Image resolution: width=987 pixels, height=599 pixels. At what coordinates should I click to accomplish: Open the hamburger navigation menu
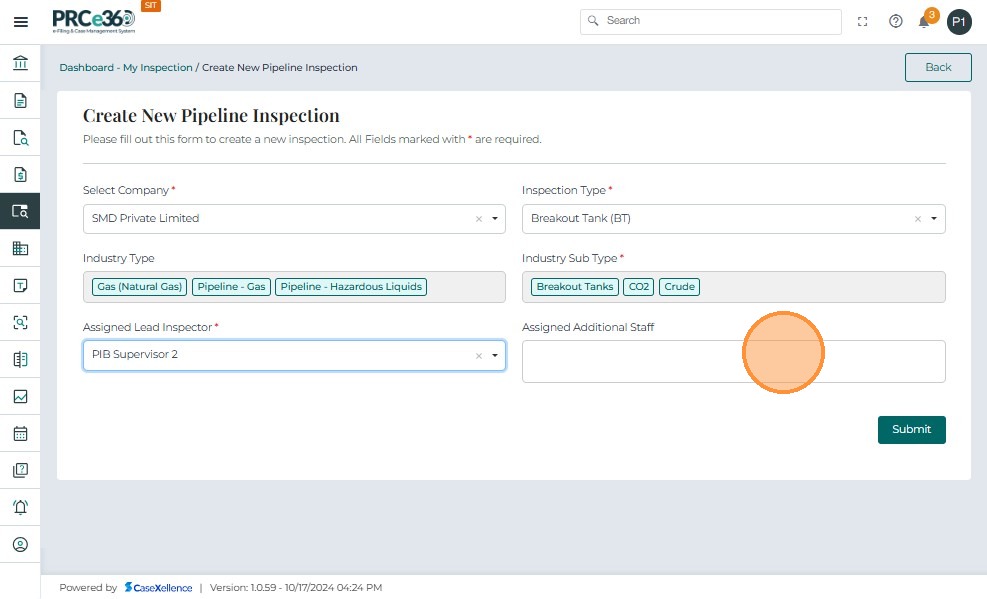pos(20,22)
